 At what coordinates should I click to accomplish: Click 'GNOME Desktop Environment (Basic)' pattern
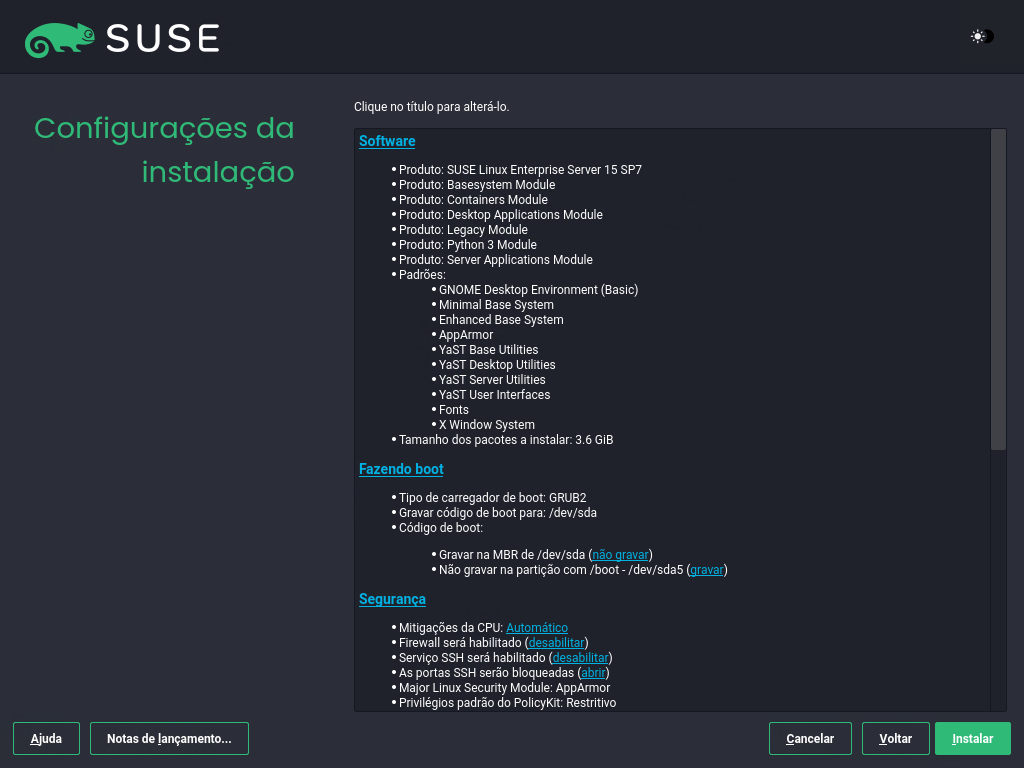538,290
